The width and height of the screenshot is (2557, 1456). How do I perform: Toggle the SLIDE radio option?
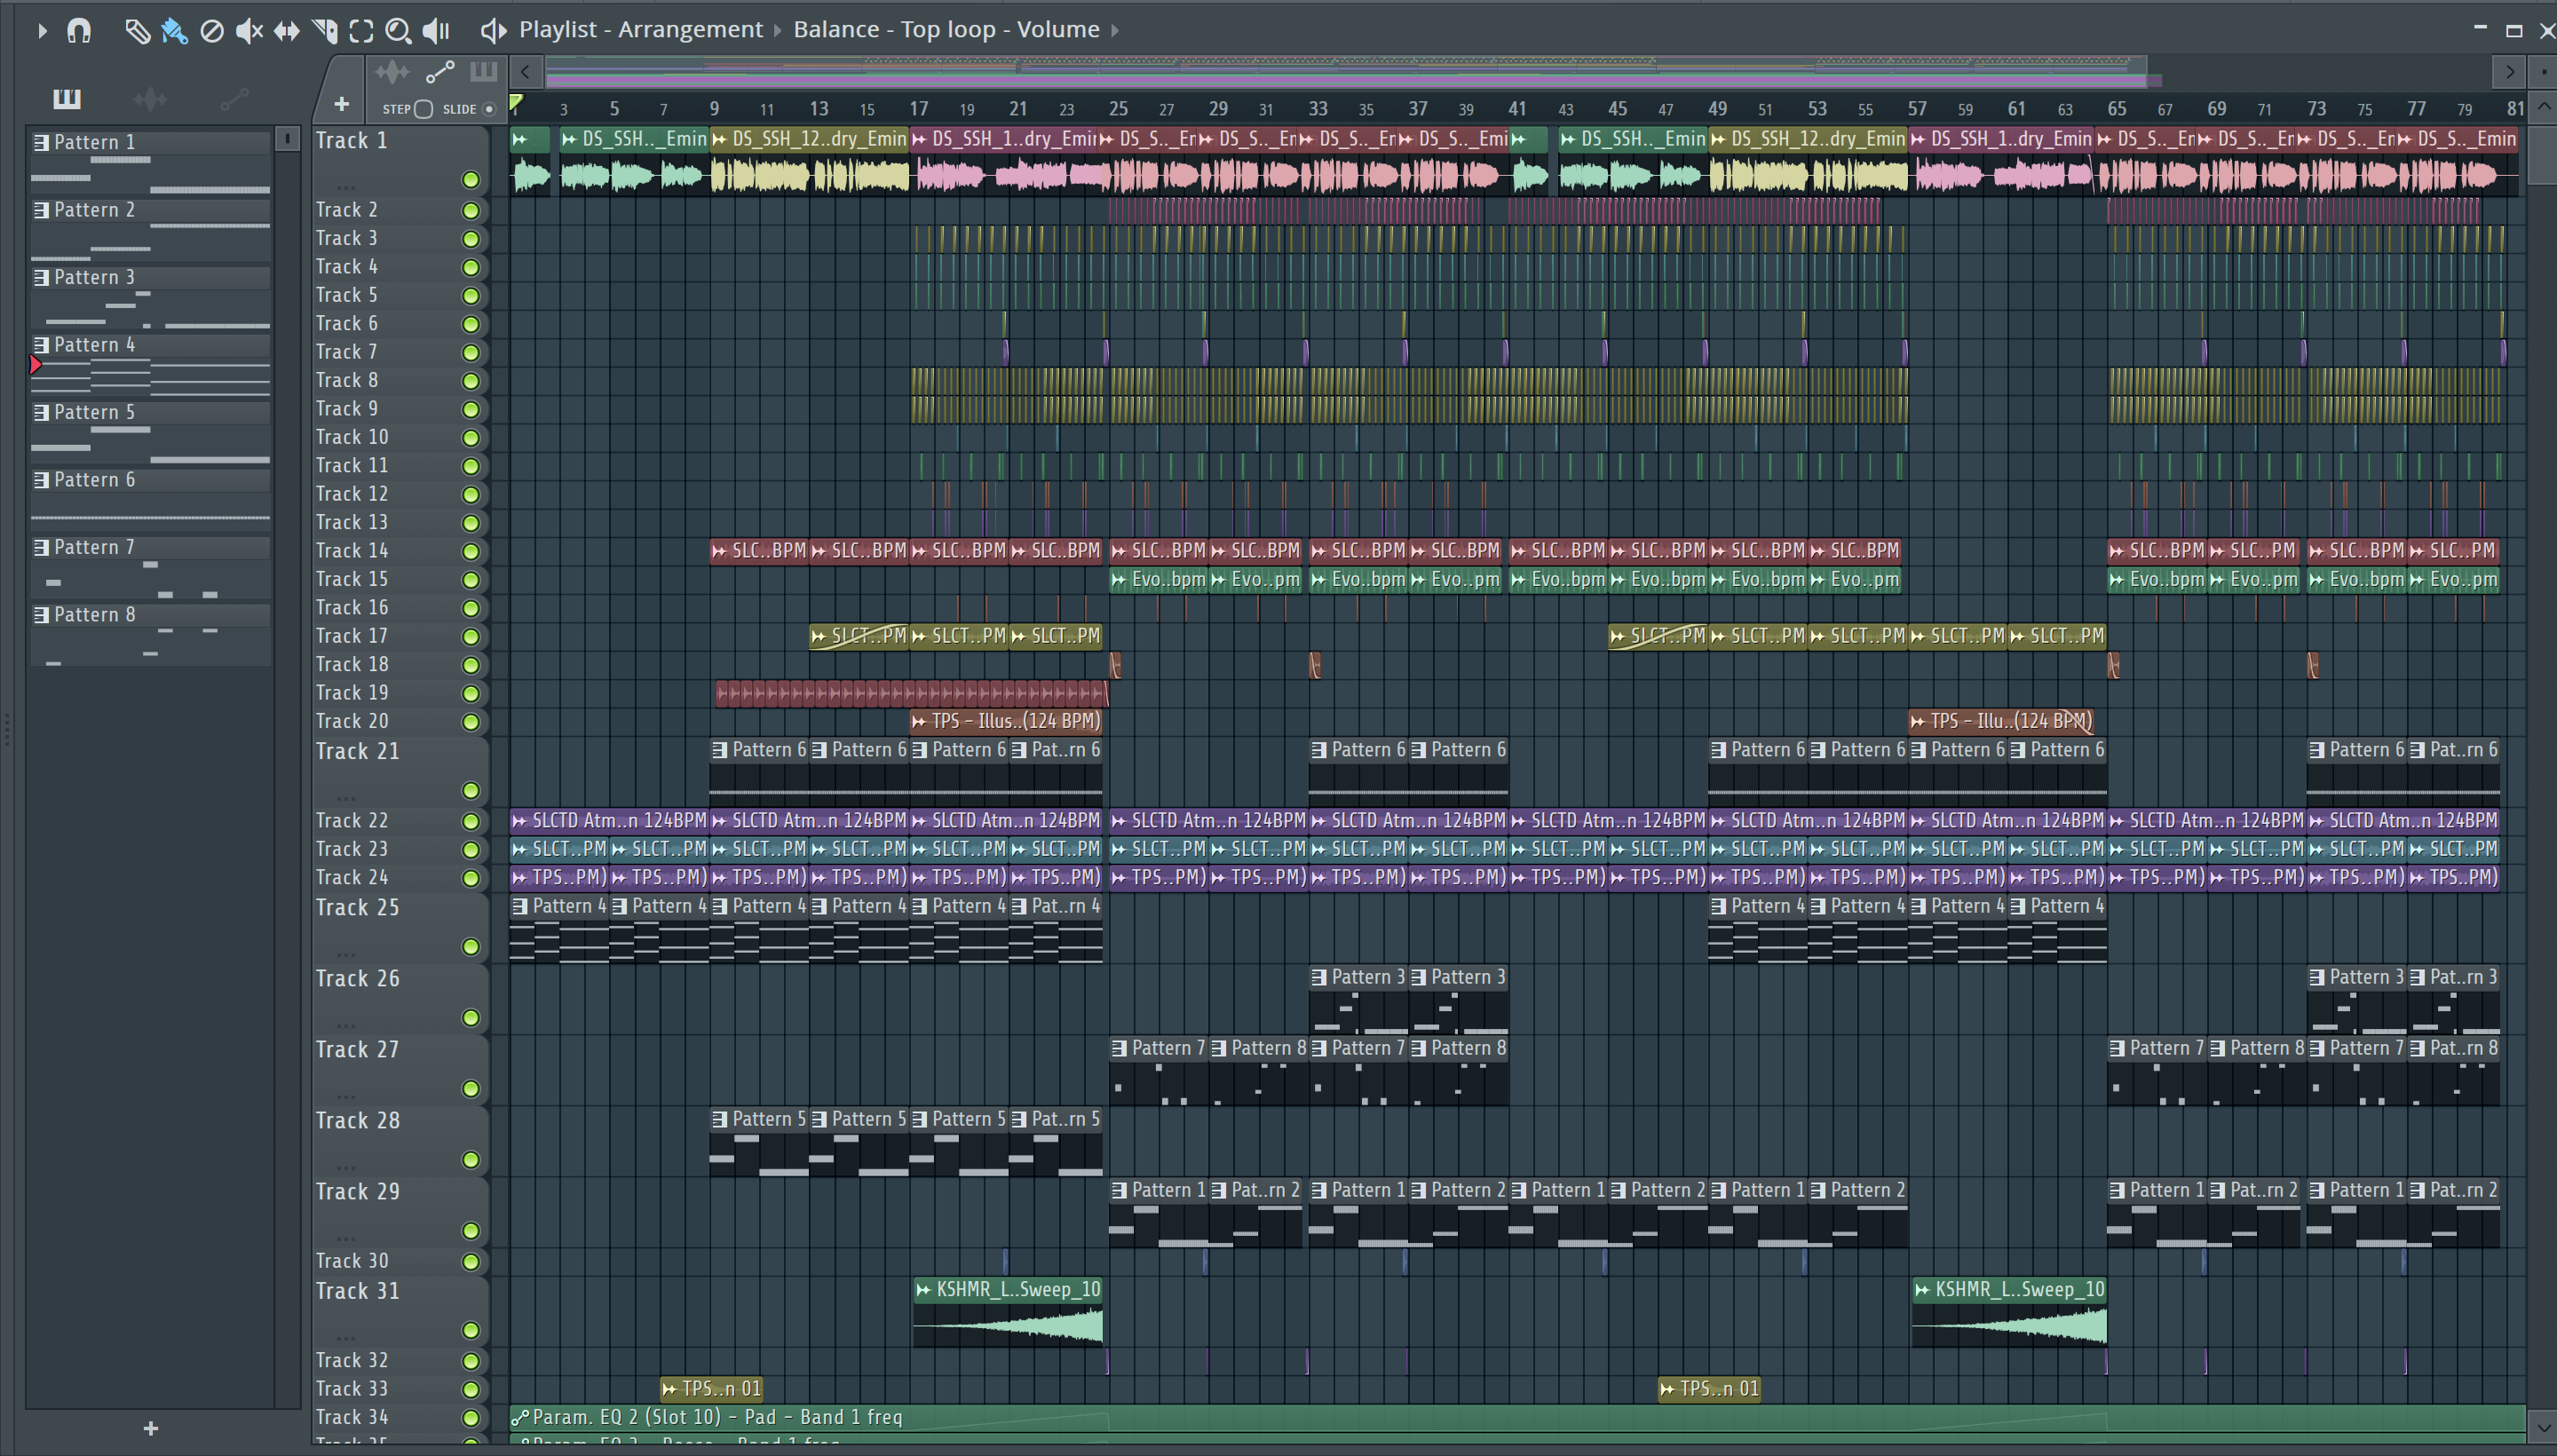tap(489, 109)
